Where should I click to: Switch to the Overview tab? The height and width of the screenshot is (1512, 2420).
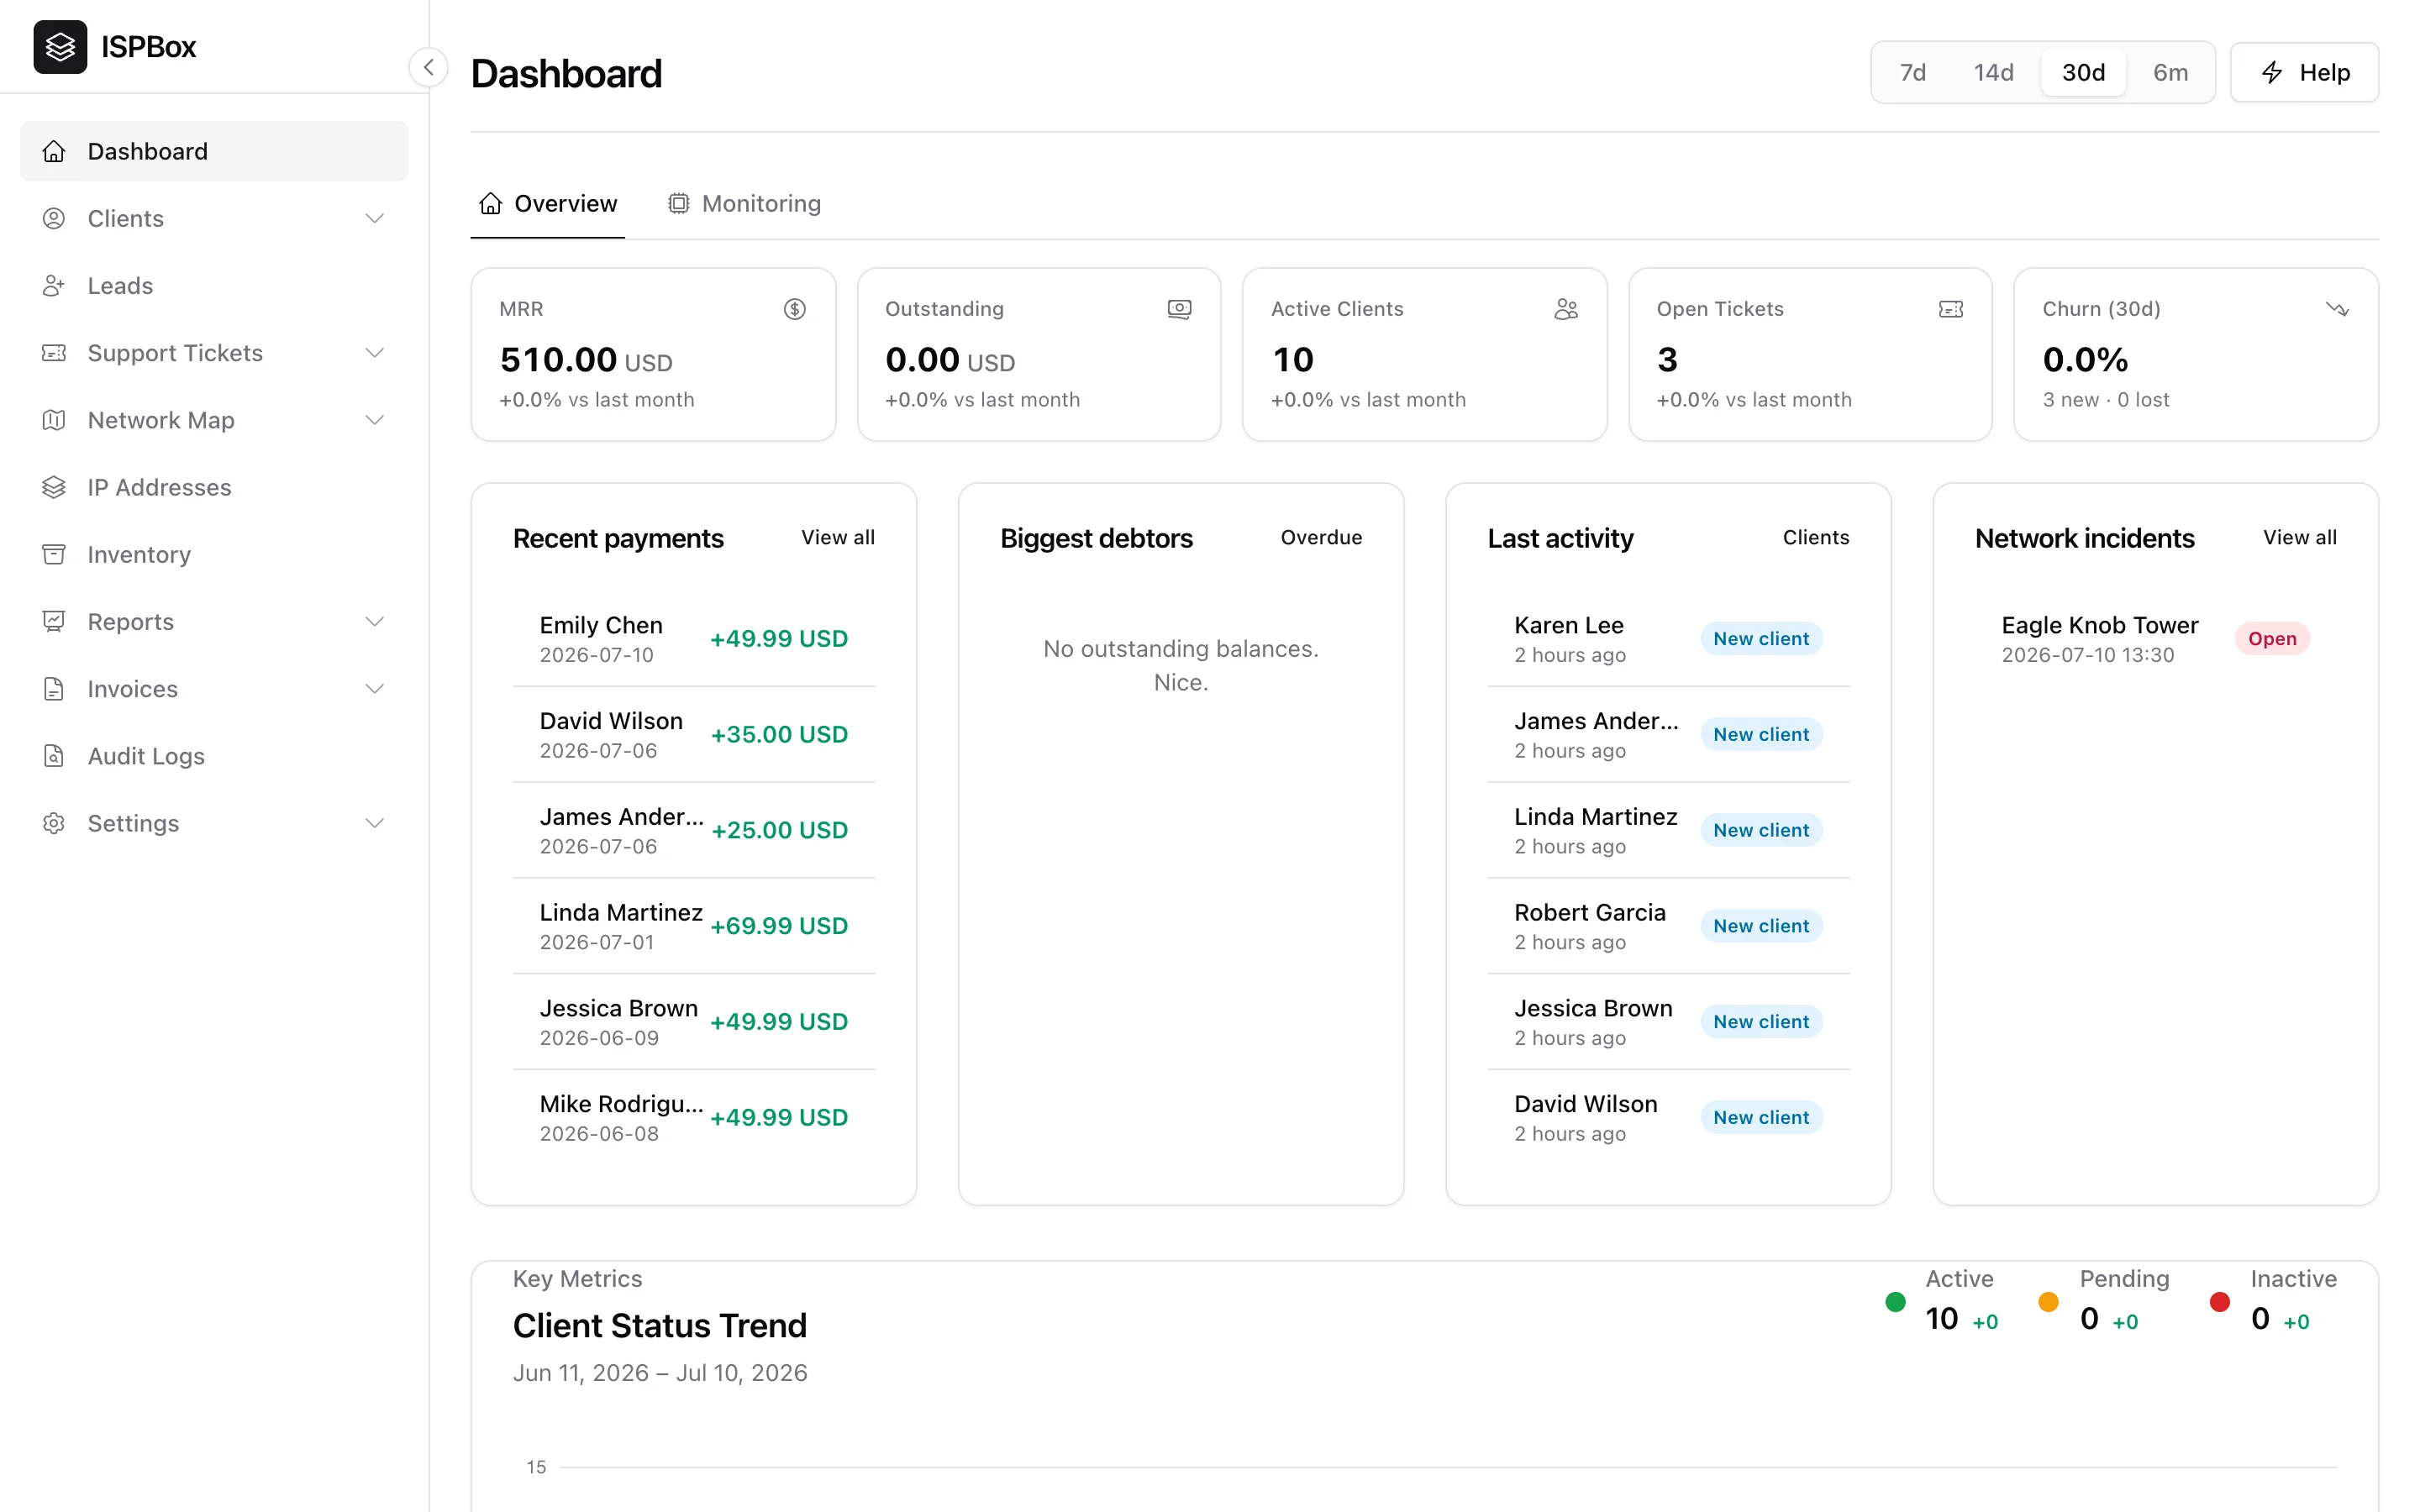click(x=548, y=203)
